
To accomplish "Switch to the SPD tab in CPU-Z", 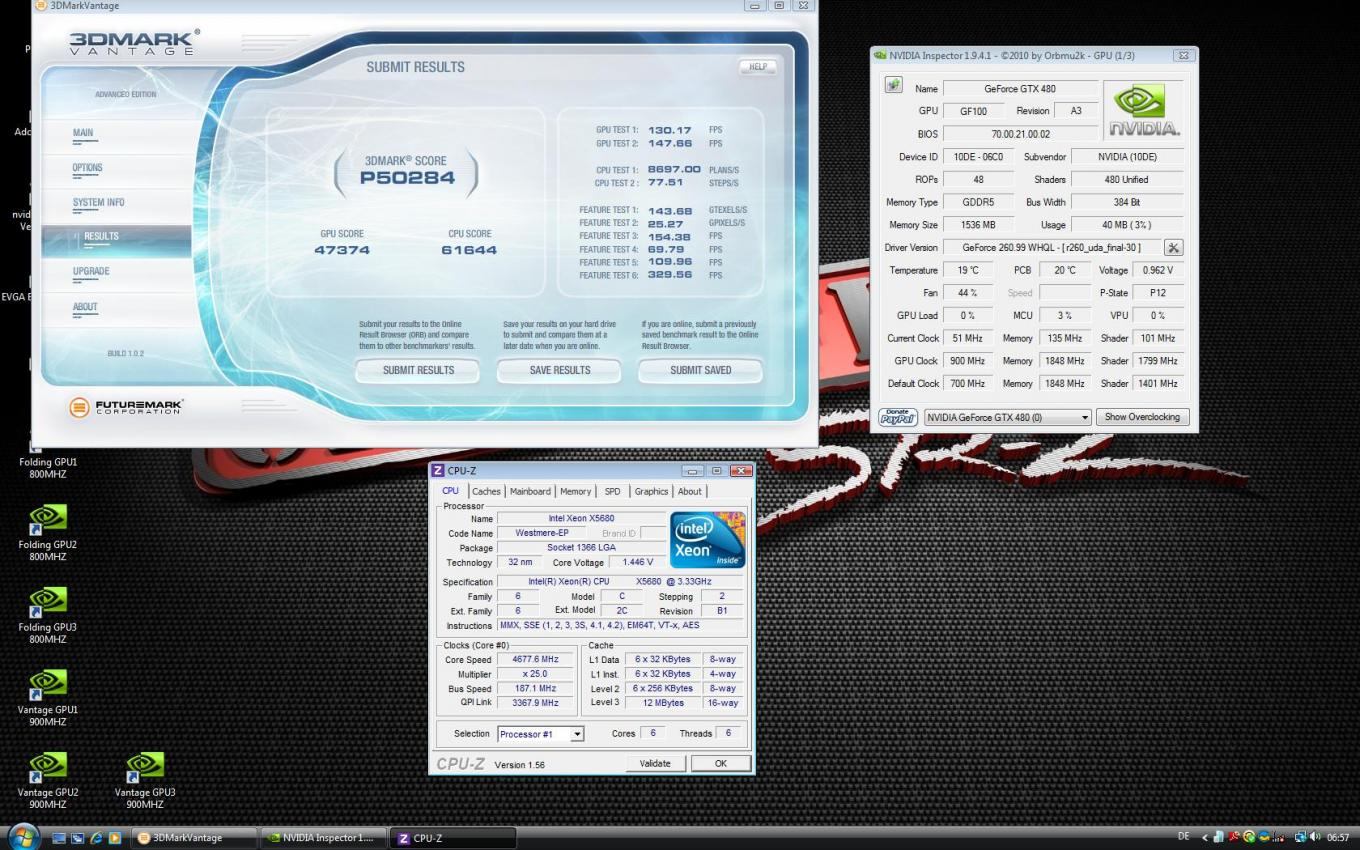I will click(x=612, y=491).
